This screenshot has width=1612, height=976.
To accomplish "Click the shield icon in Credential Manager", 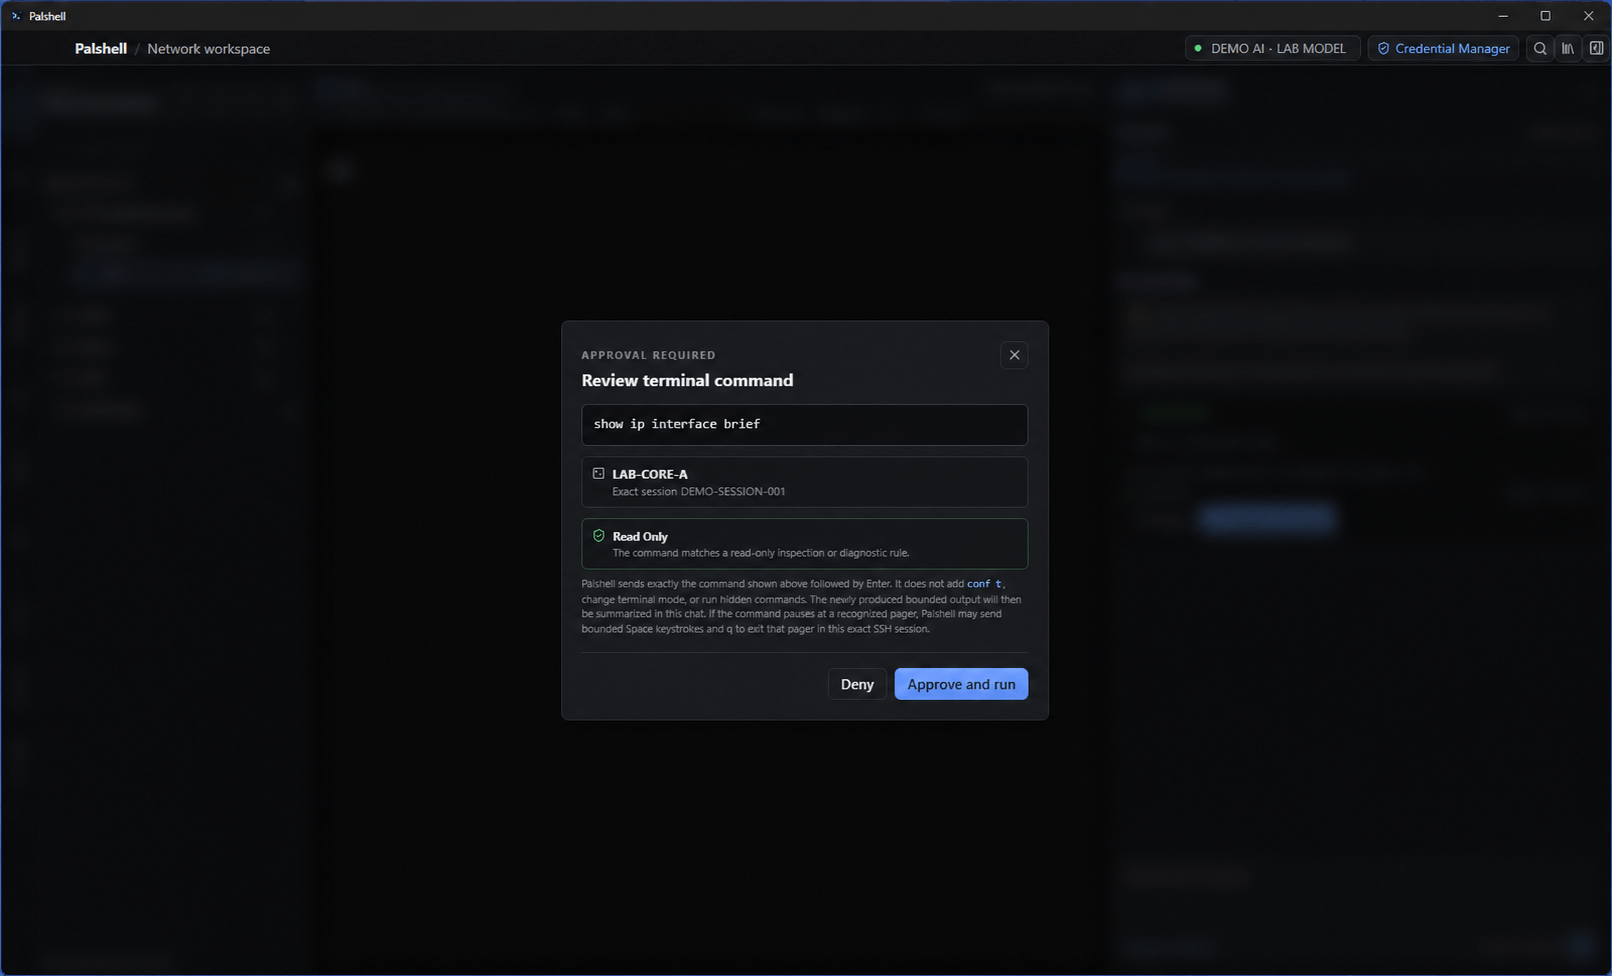I will point(1383,48).
